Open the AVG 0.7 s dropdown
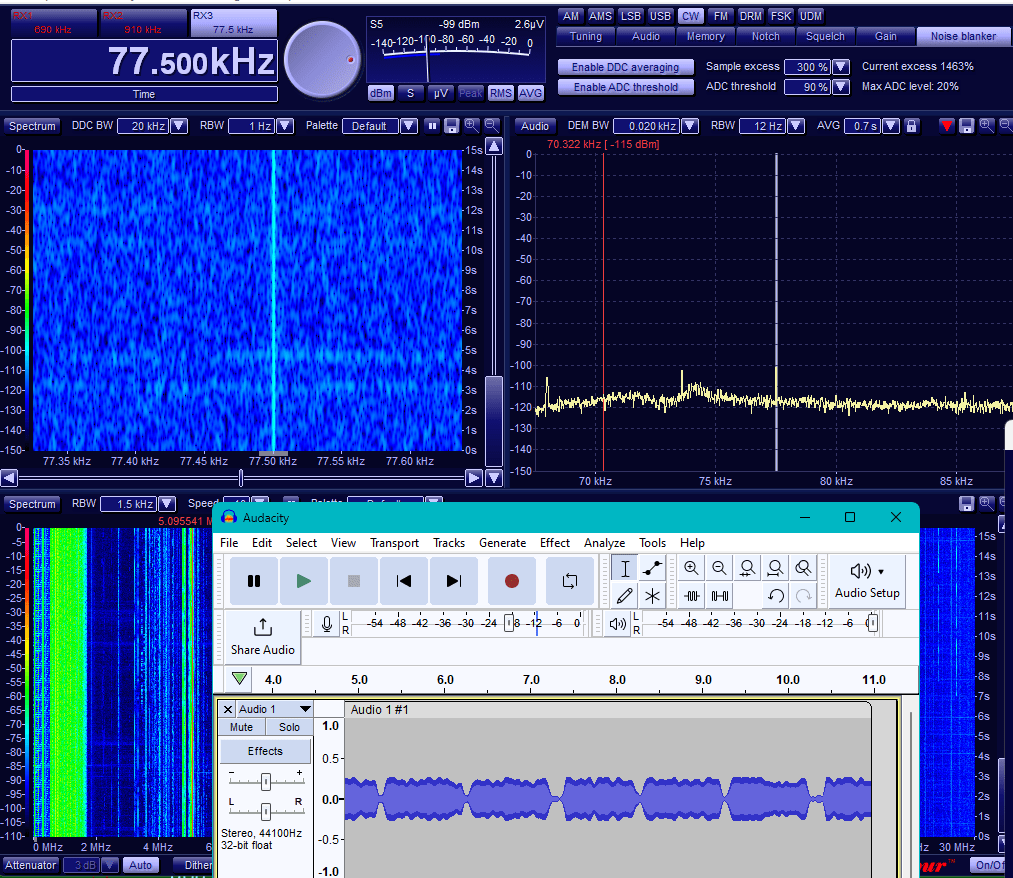The height and width of the screenshot is (878, 1013). (891, 126)
